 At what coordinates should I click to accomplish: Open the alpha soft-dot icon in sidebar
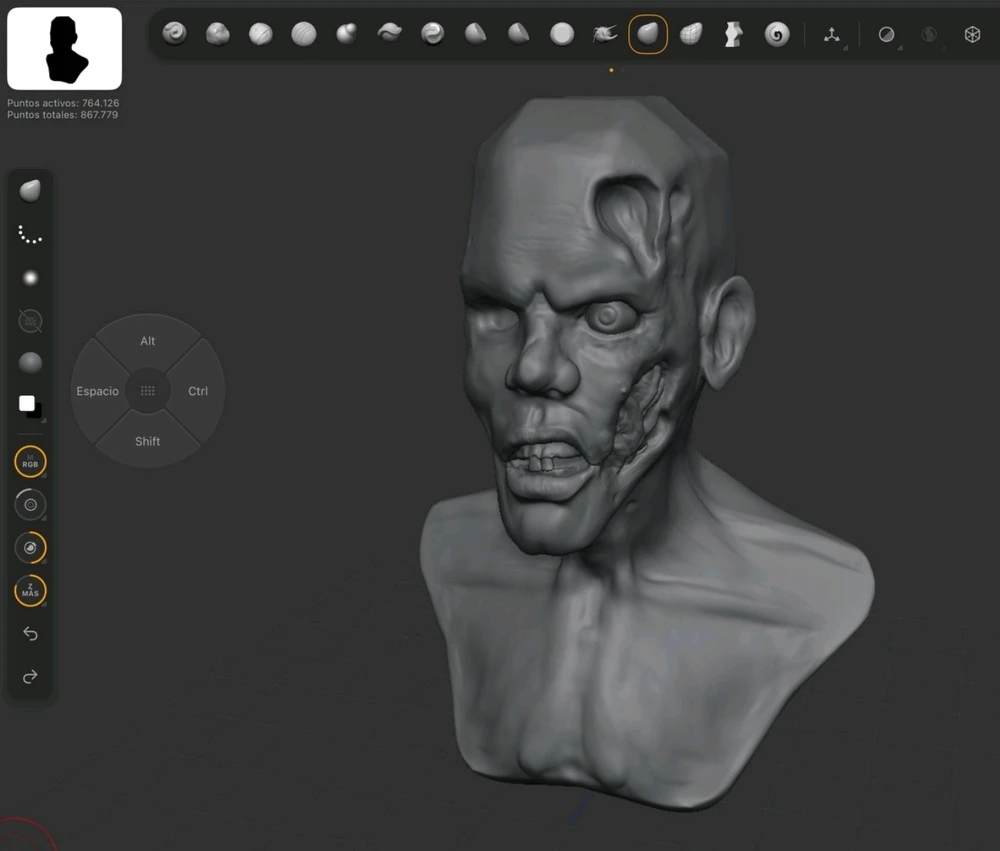[30, 278]
